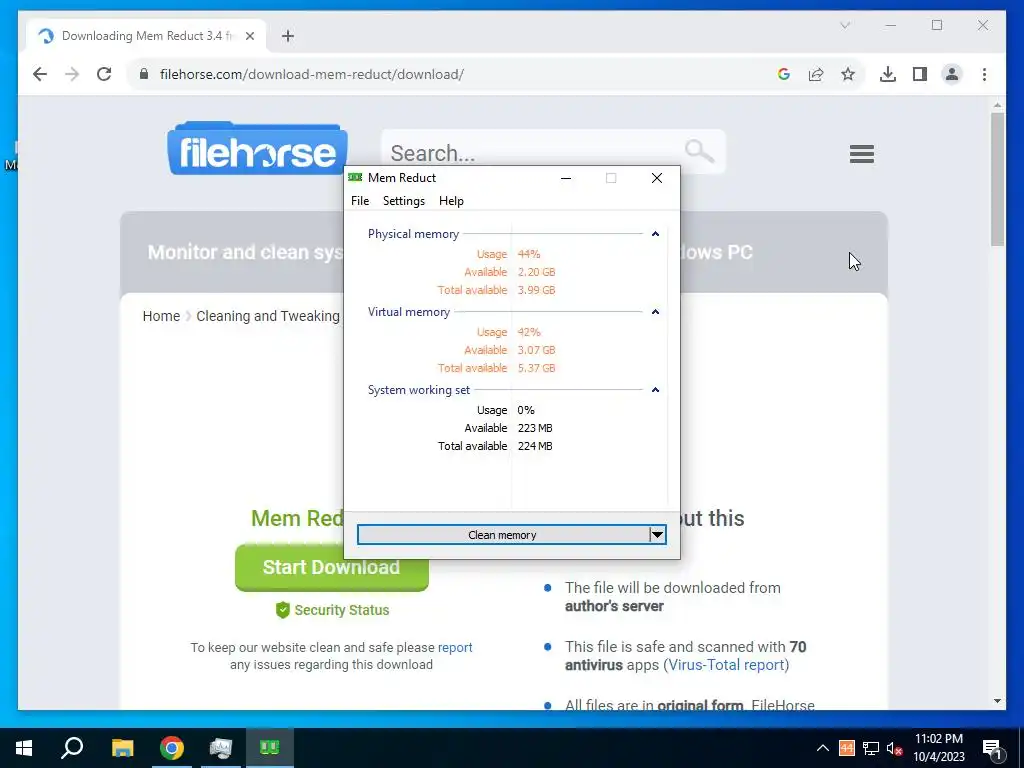Open the Chrome three-dot menu
1024x768 pixels.
[x=984, y=74]
